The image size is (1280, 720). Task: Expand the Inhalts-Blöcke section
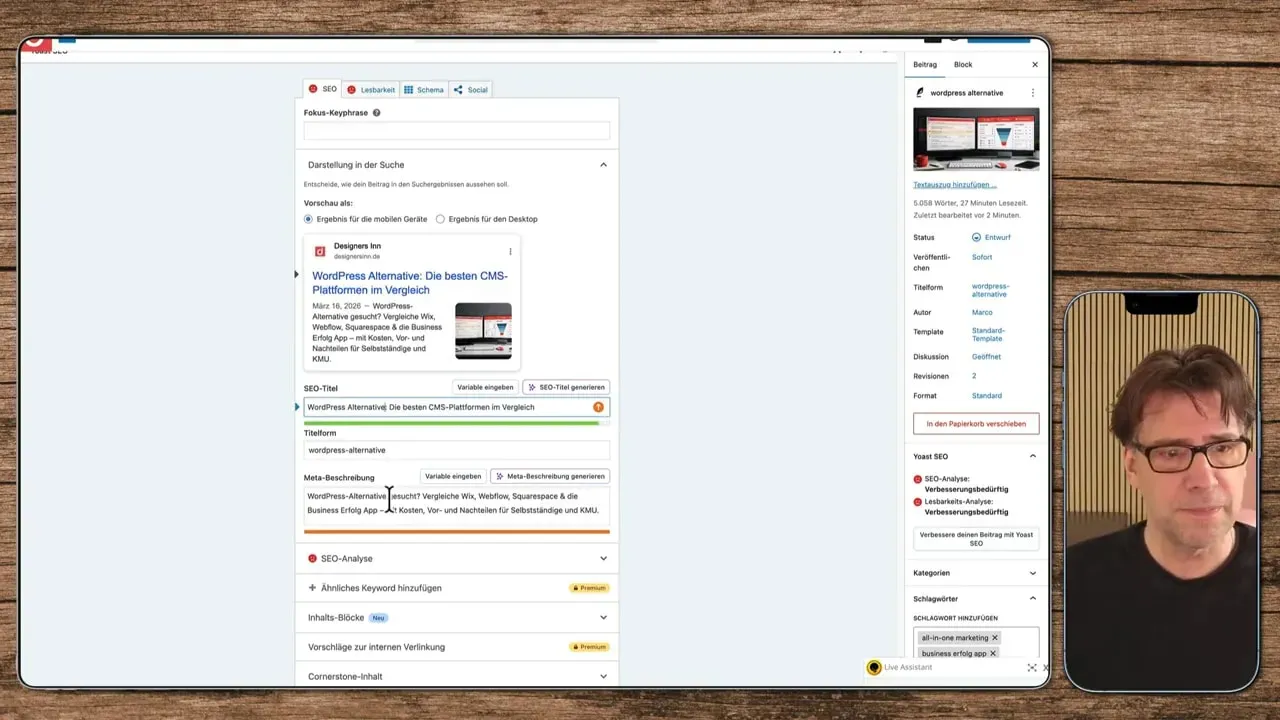tap(603, 617)
